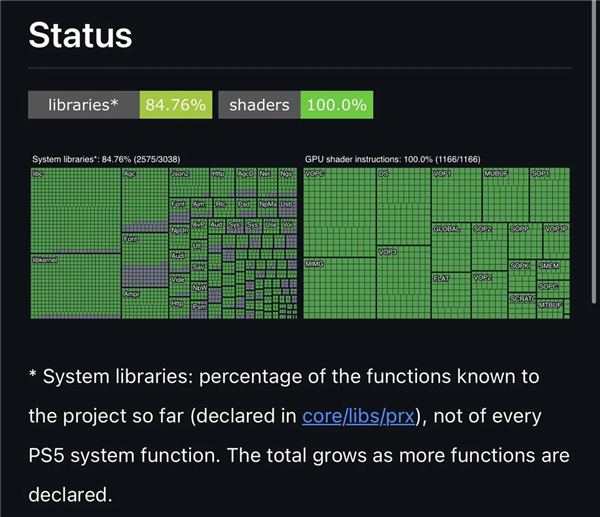Click the FLAT shader instruction block
This screenshot has height=517, width=600.
coord(451,296)
